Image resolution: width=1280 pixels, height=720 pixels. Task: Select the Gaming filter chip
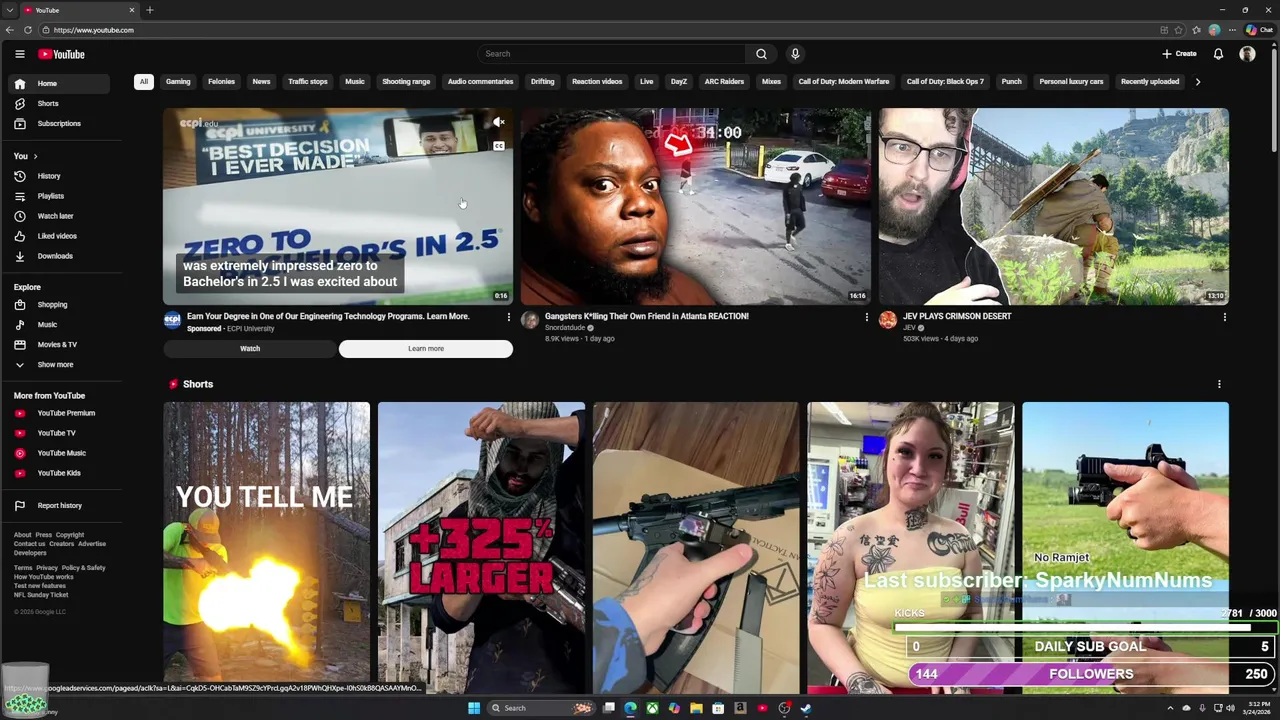pyautogui.click(x=178, y=82)
